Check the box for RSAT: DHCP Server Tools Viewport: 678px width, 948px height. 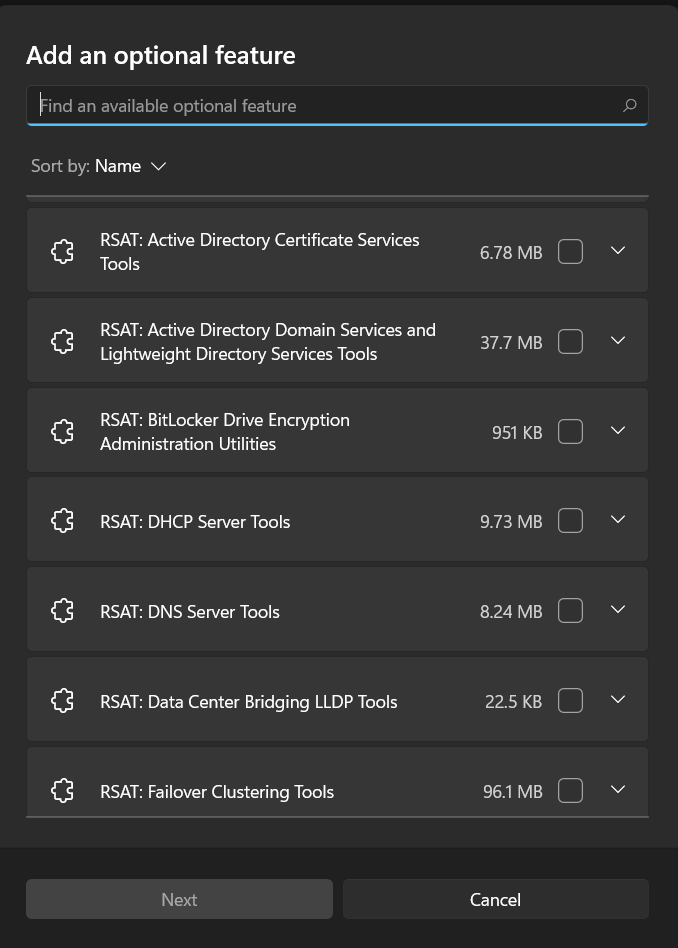click(x=570, y=520)
